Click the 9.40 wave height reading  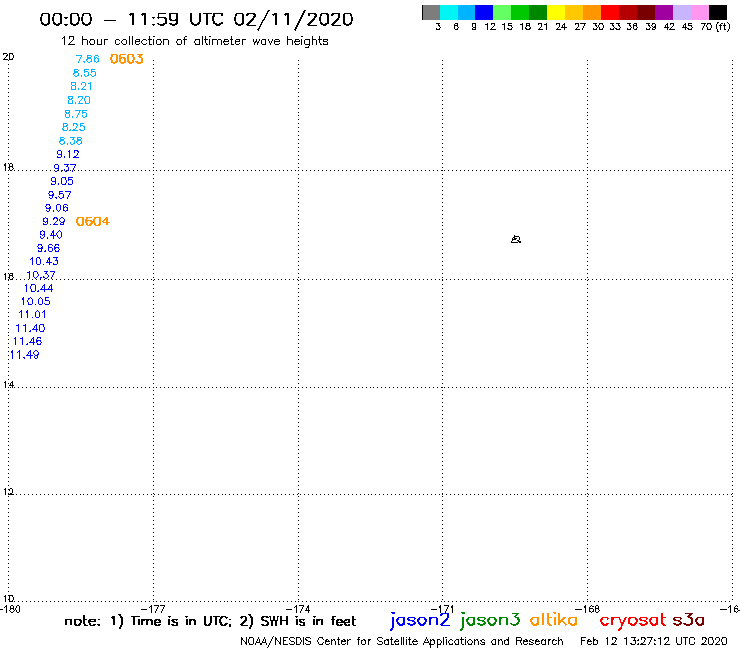pyautogui.click(x=51, y=235)
